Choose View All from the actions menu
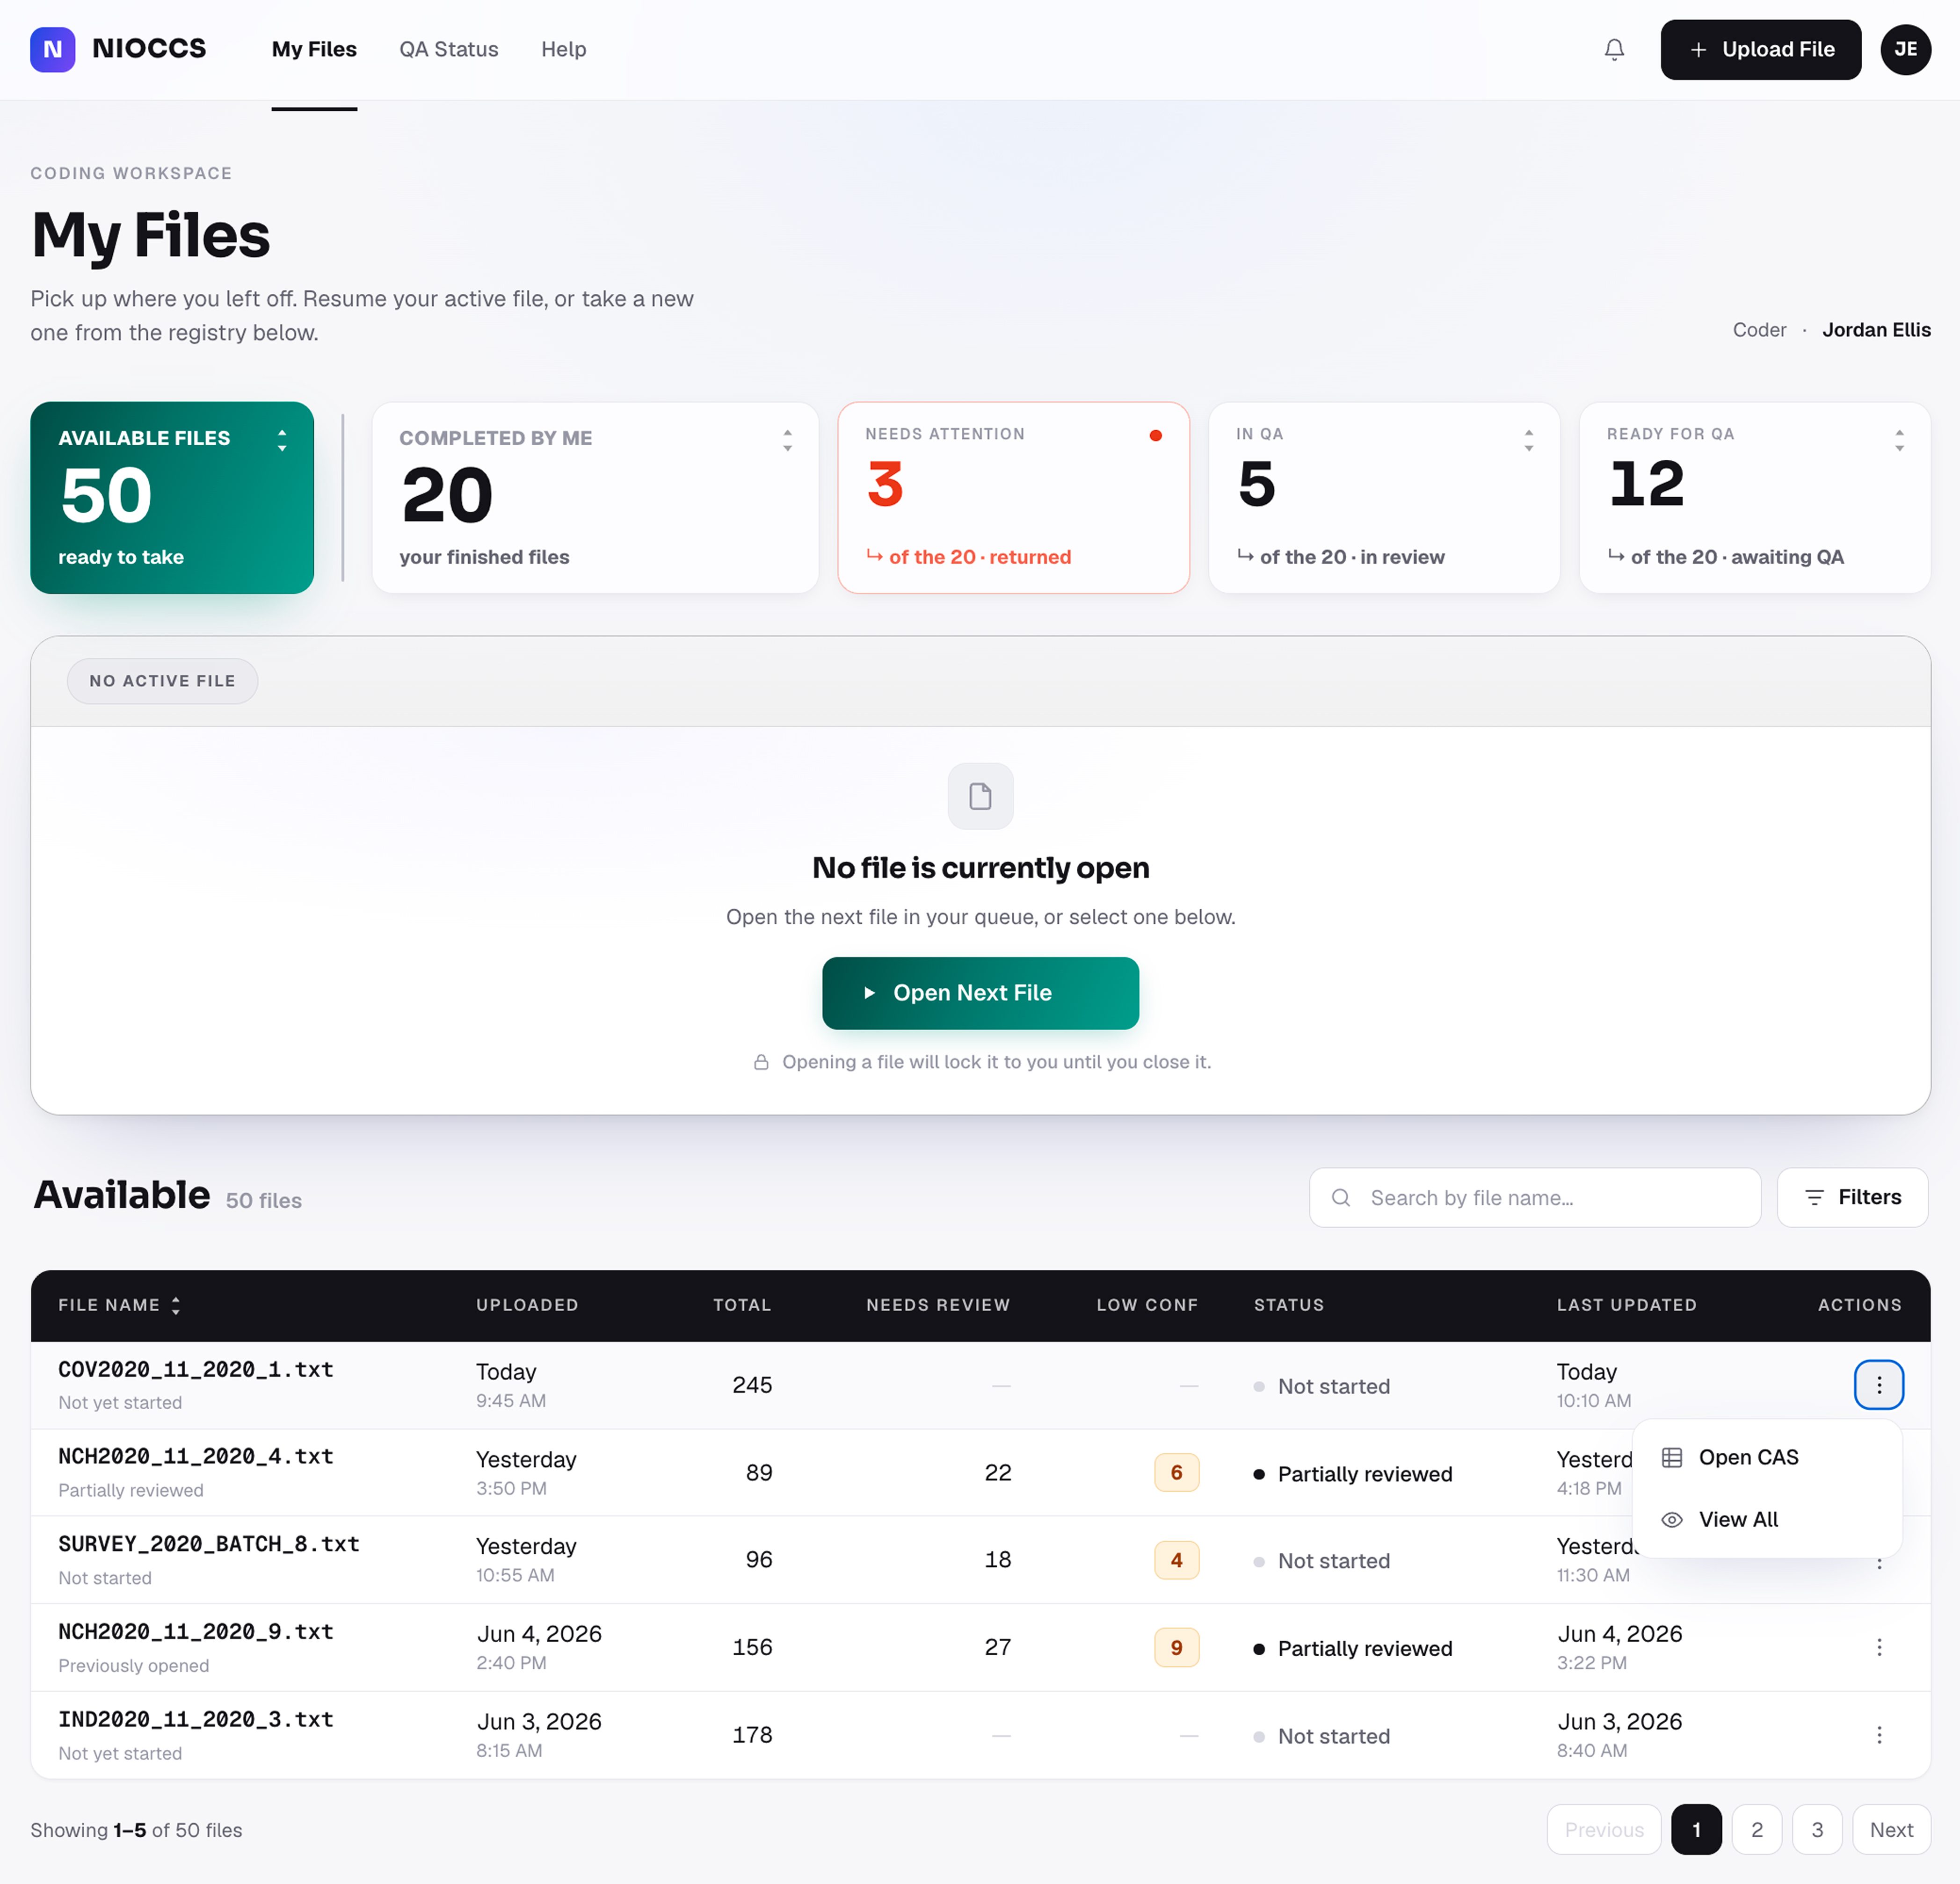This screenshot has width=1960, height=1884. [1766, 1519]
